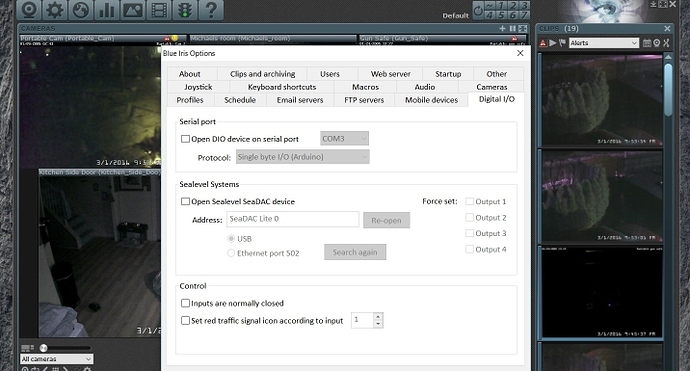
Task: Select the USB radio button
Action: click(x=231, y=239)
